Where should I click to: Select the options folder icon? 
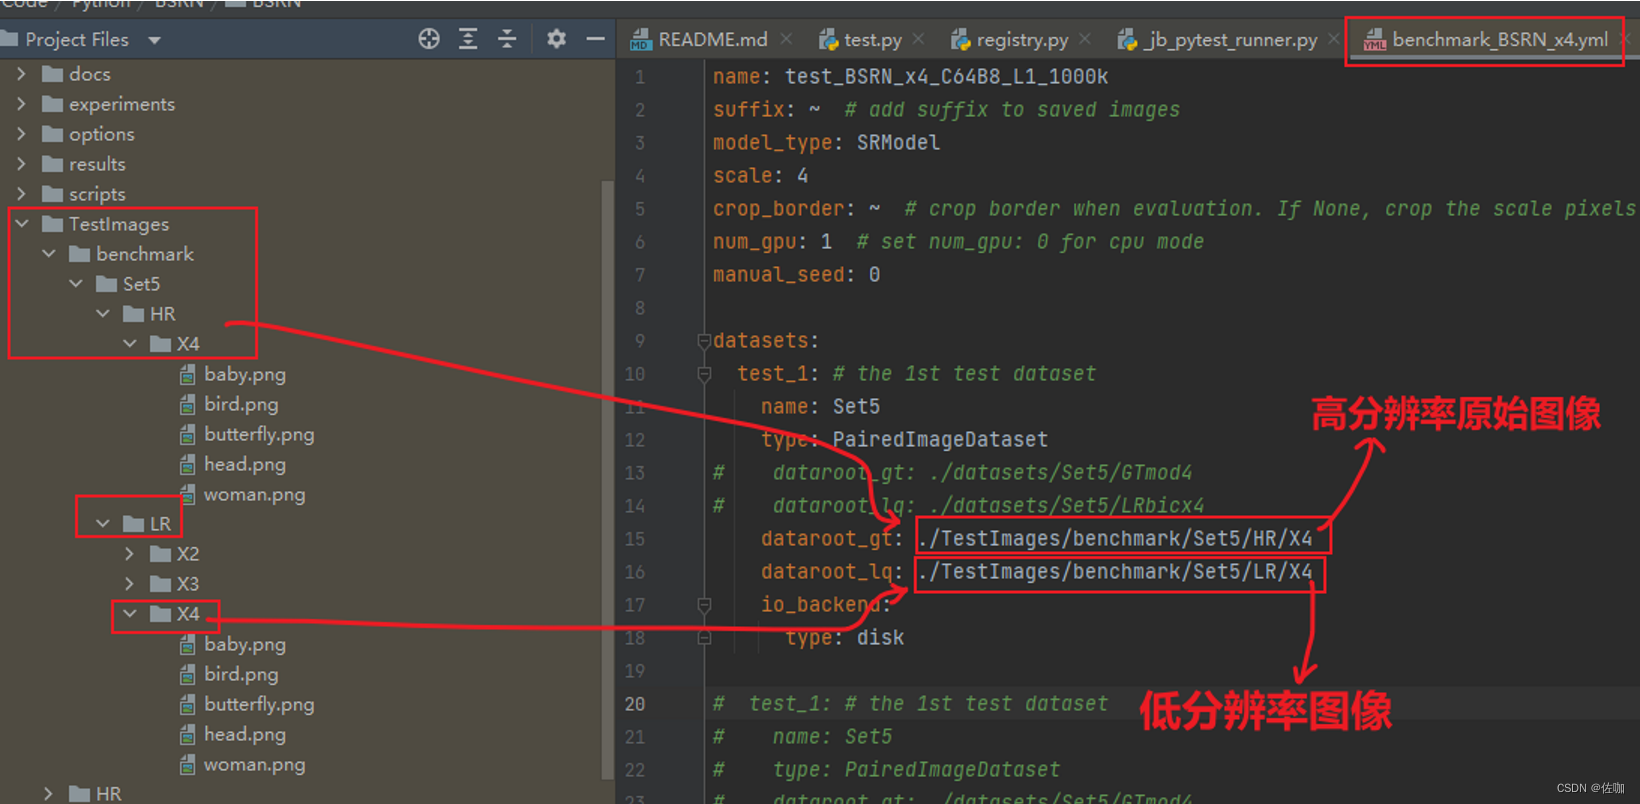(52, 134)
